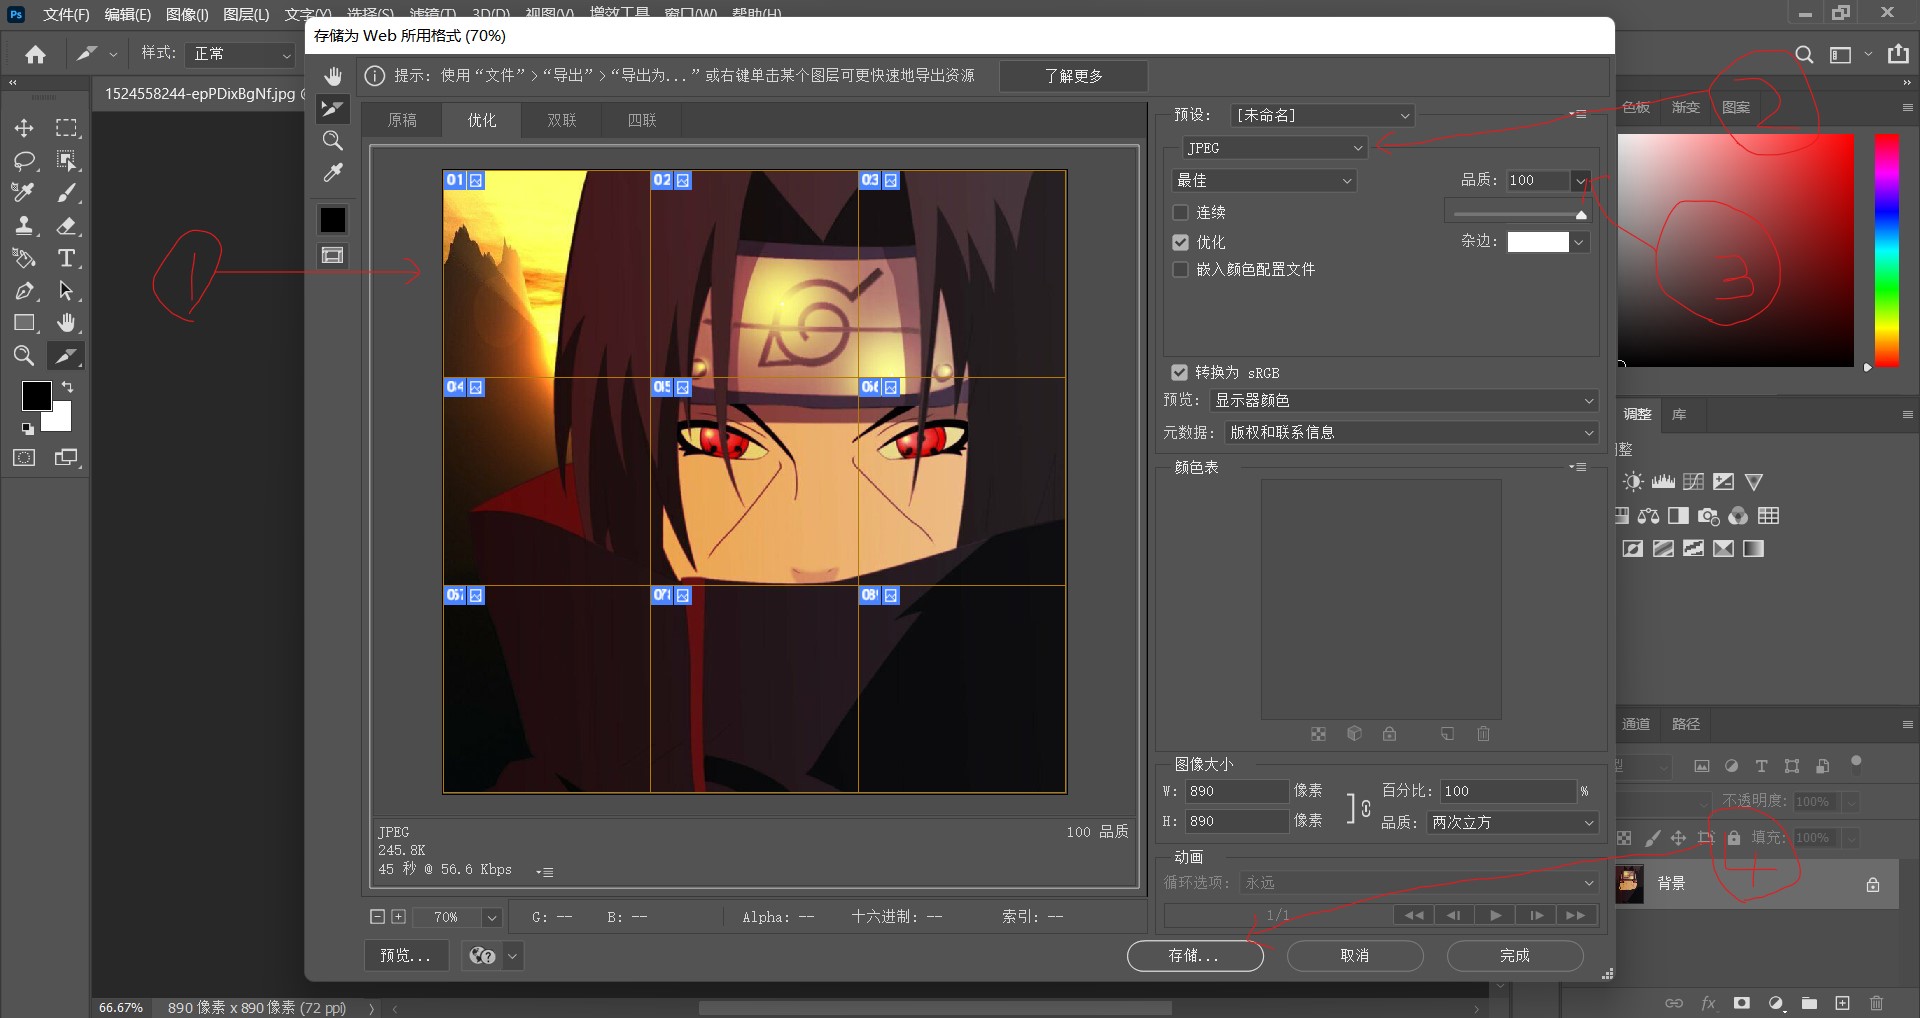Toggle slices visibility icon in dialog
The width and height of the screenshot is (1920, 1018).
coord(333,256)
